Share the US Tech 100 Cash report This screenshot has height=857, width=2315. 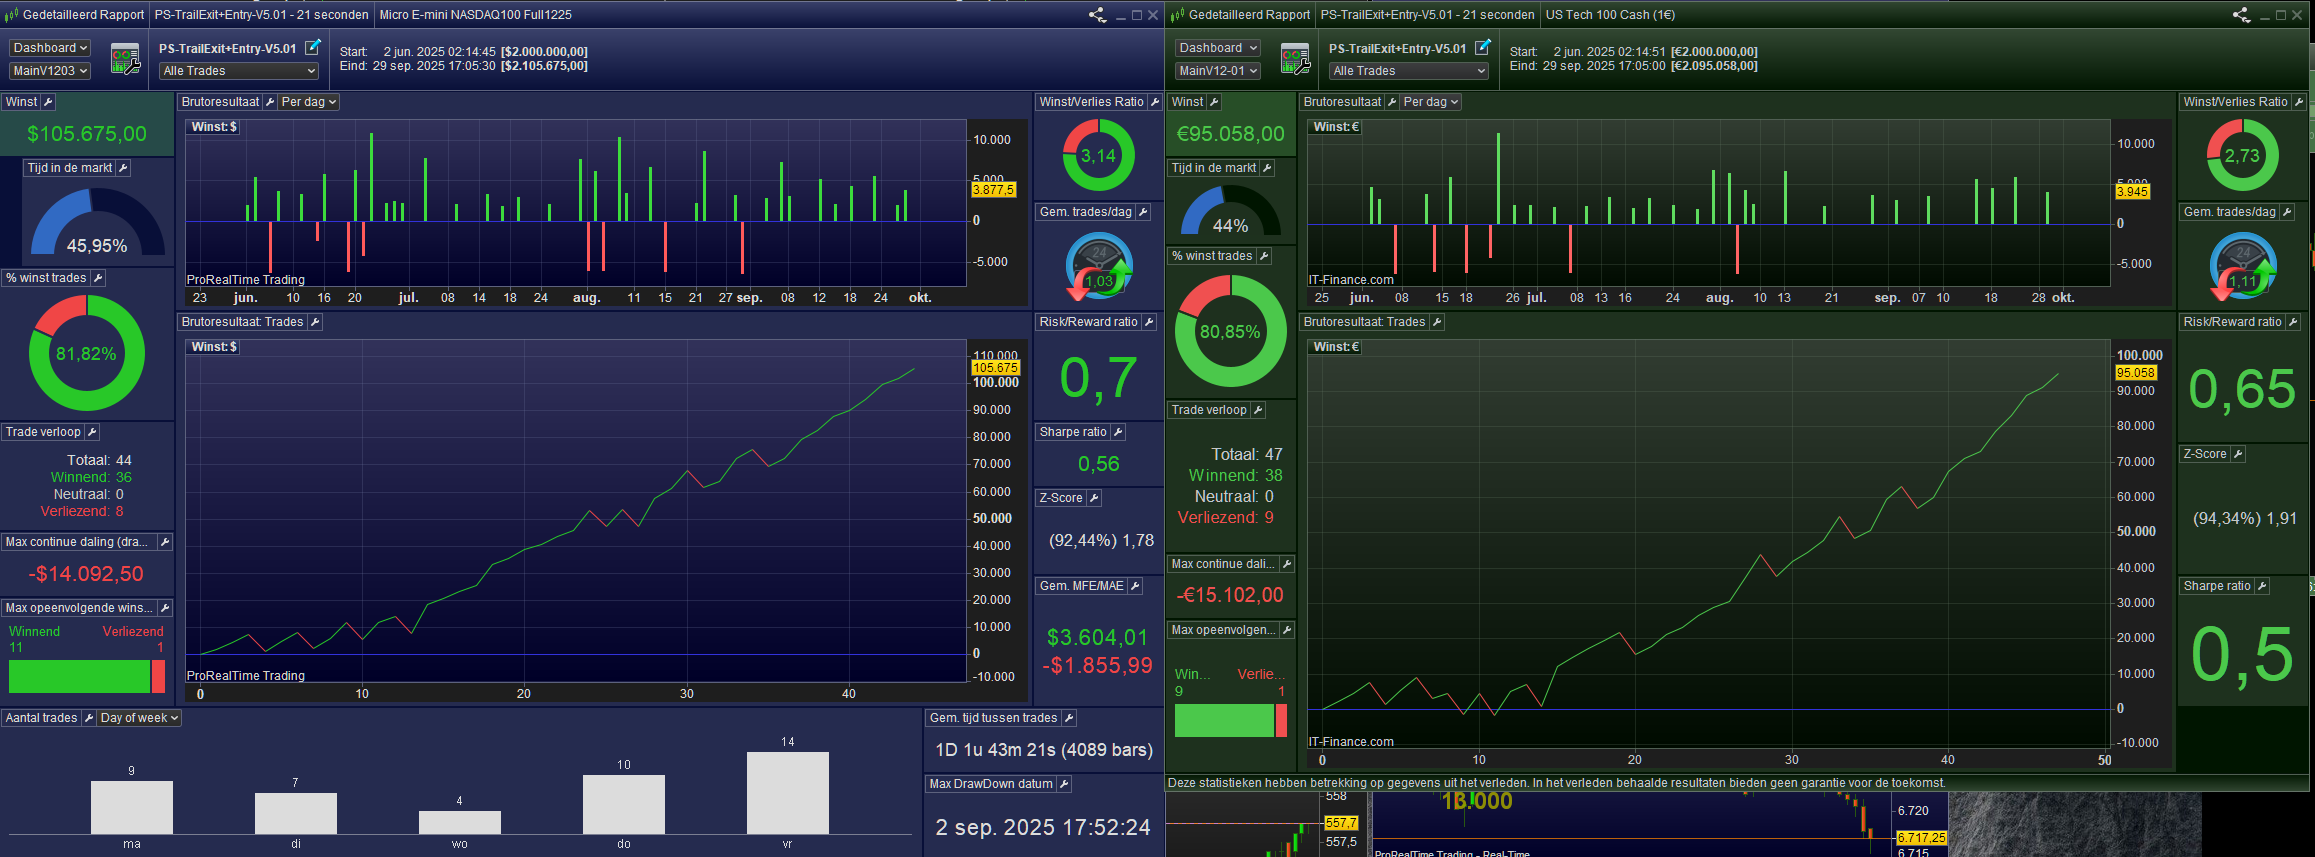coord(2241,15)
